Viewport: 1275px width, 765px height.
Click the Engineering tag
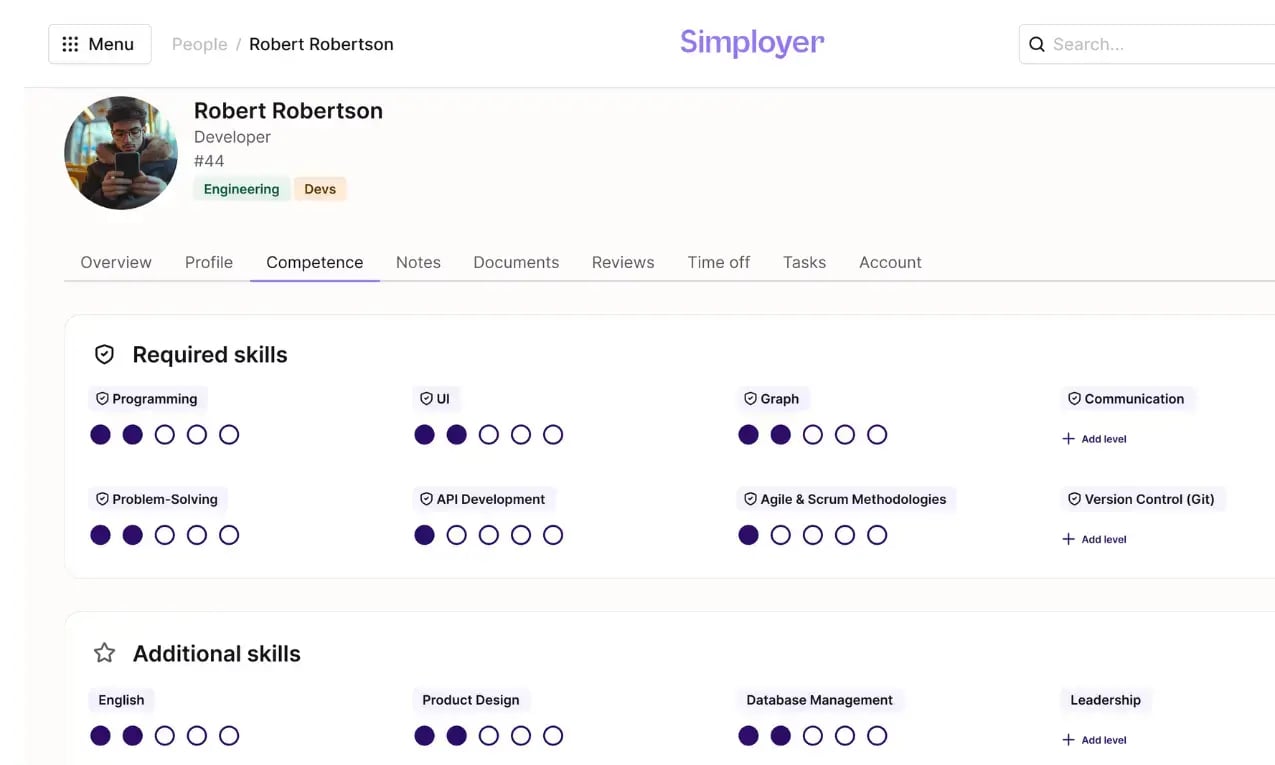click(241, 189)
